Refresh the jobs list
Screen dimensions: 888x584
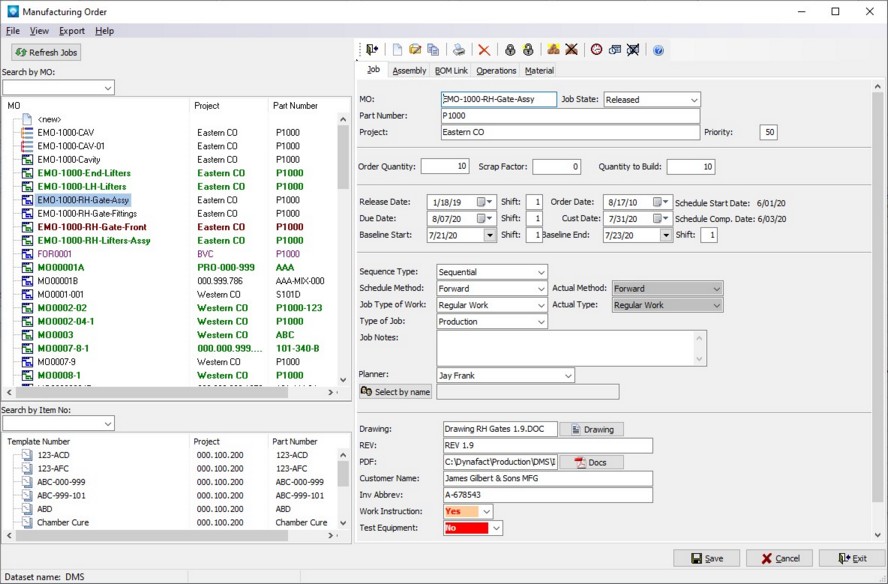pos(46,52)
